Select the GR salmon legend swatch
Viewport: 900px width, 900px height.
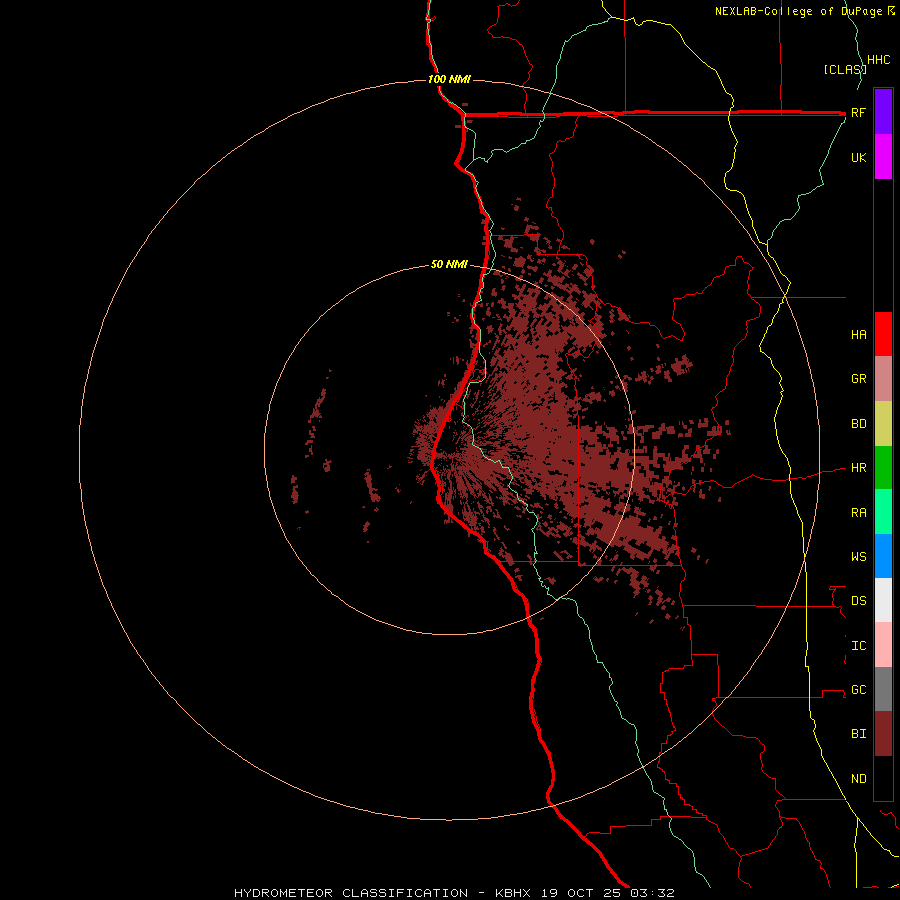(883, 379)
